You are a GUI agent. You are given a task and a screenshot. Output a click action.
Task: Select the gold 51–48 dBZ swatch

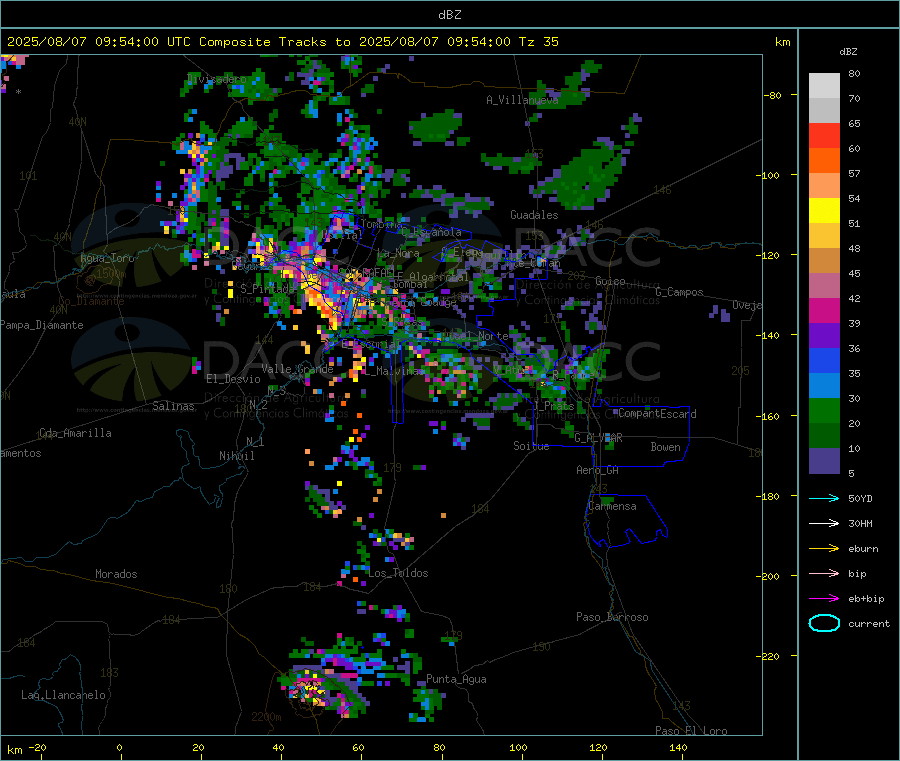point(824,236)
